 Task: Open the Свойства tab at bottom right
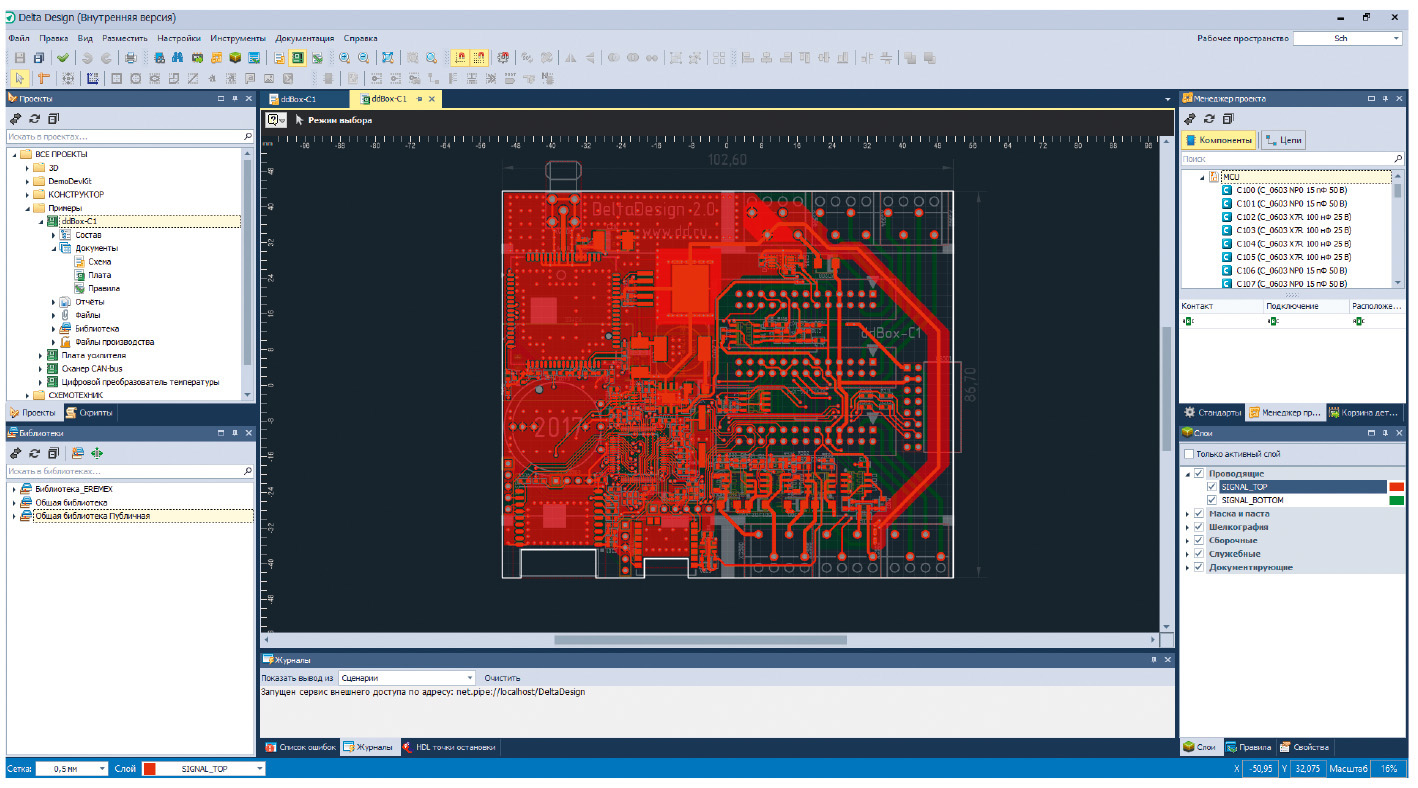point(1304,747)
